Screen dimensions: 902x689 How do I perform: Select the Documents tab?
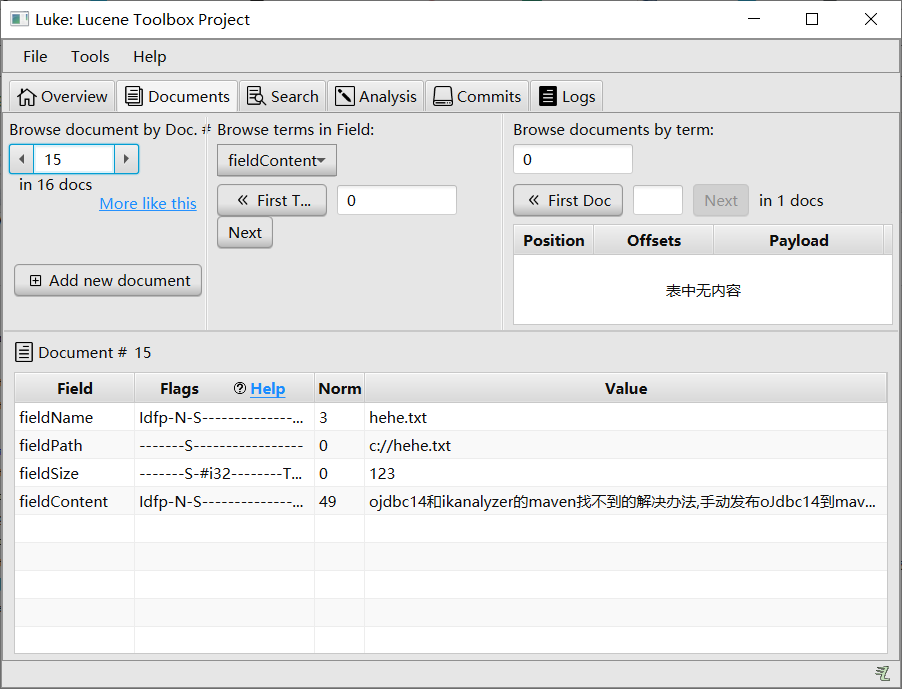point(177,96)
